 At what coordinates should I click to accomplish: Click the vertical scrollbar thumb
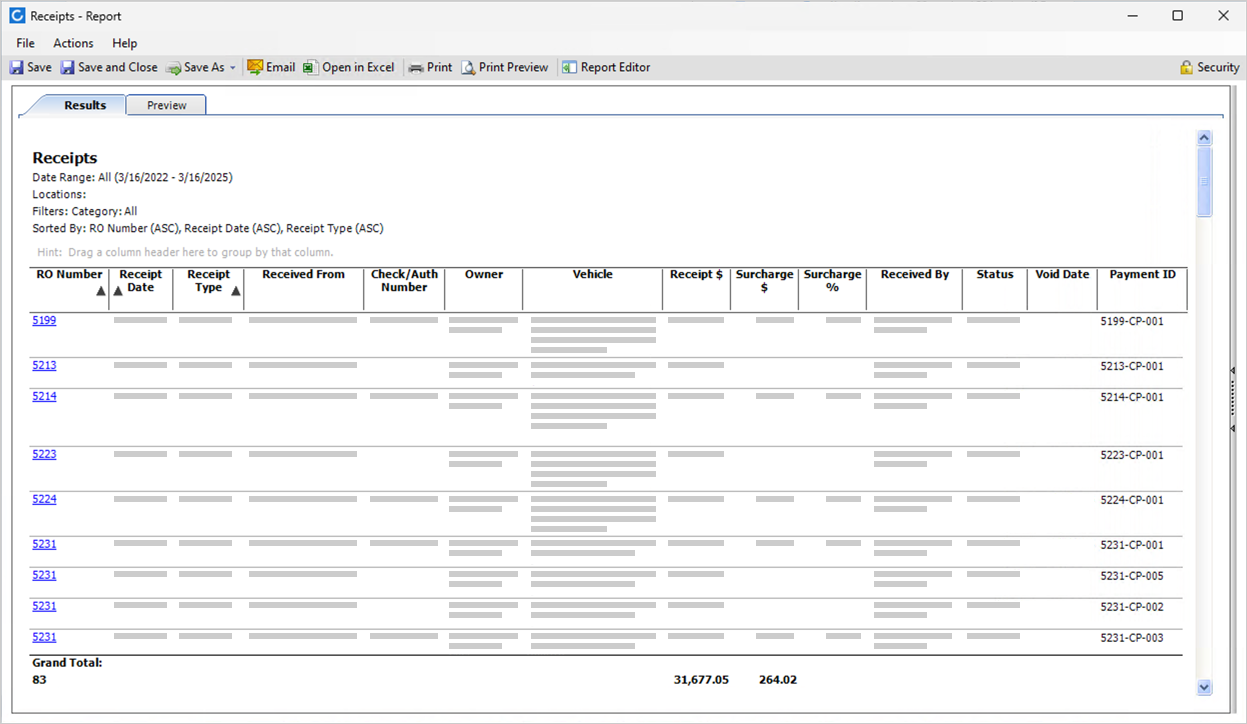click(x=1204, y=182)
